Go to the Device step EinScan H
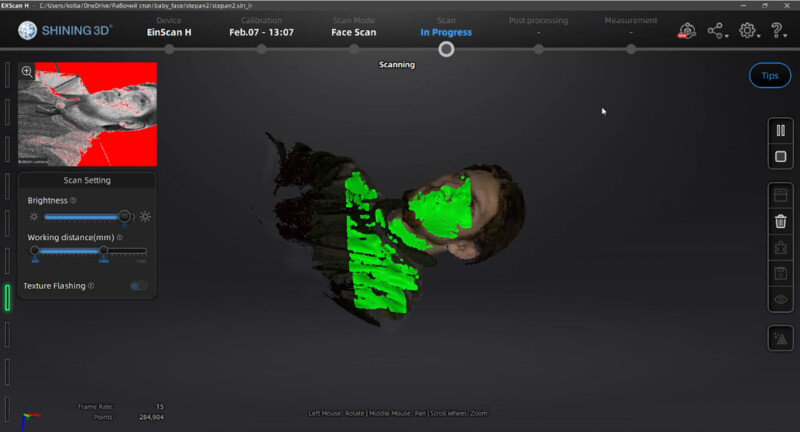800x432 pixels. 169,32
